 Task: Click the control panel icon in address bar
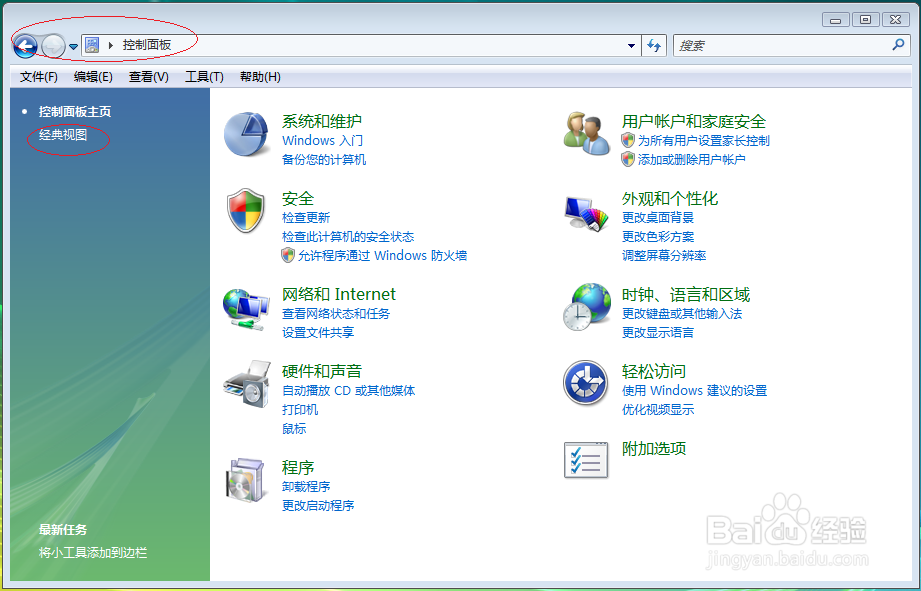(x=92, y=45)
